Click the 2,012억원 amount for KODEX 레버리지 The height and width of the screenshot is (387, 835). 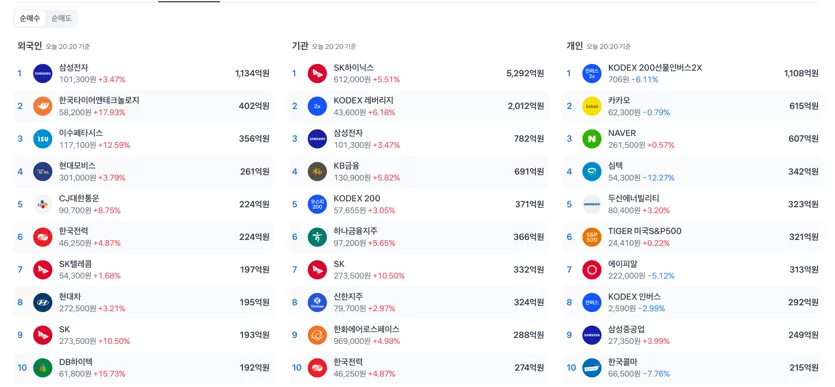[526, 106]
